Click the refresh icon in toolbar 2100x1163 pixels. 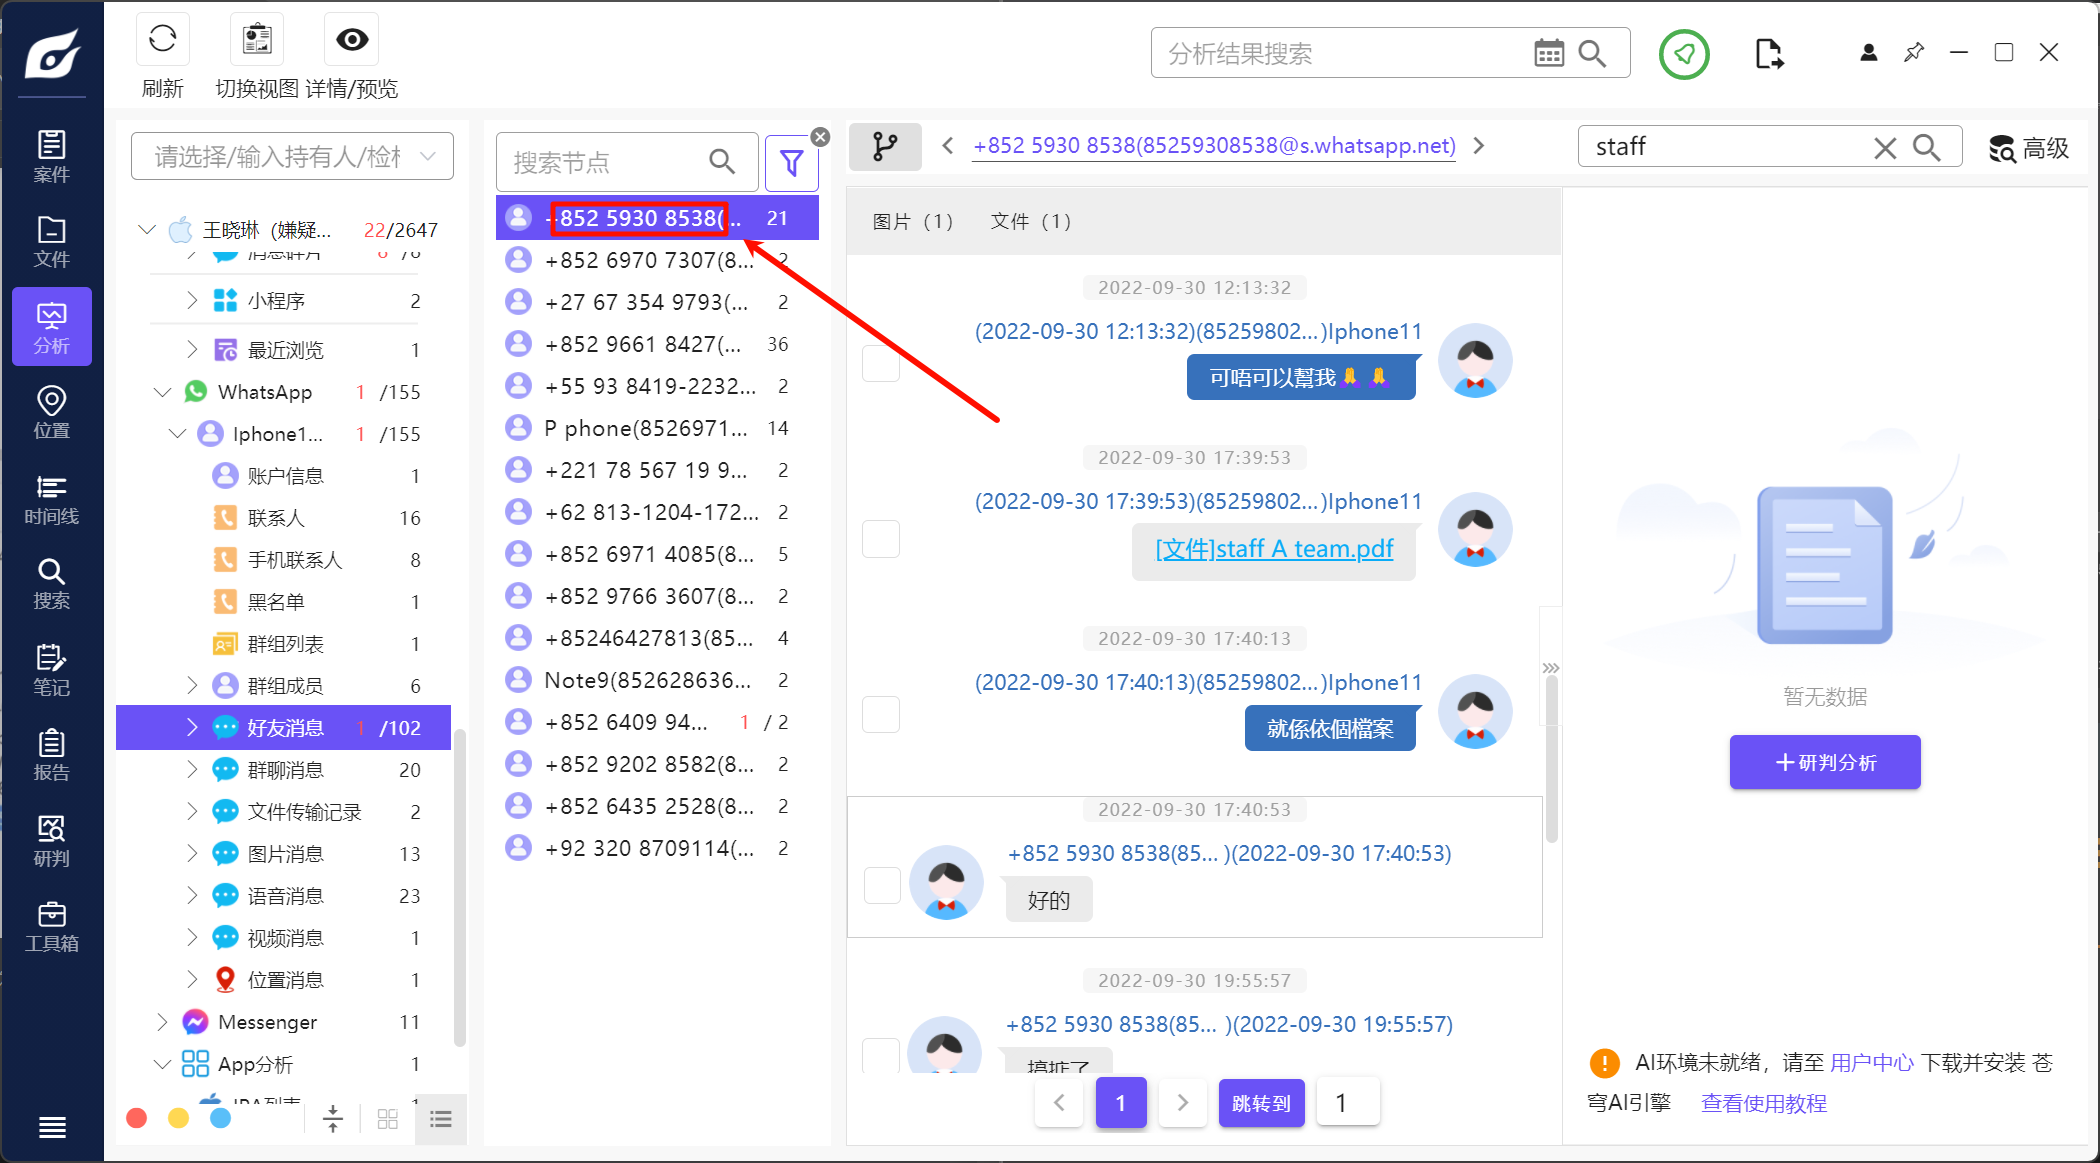point(162,40)
